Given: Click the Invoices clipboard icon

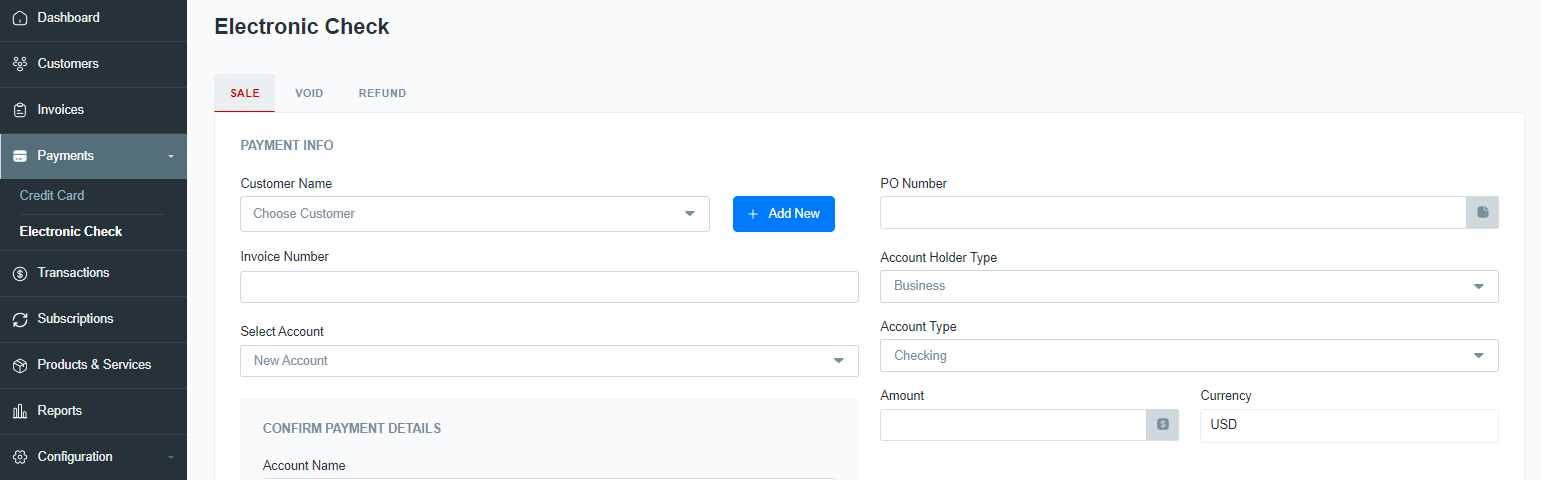Looking at the screenshot, I should (19, 110).
